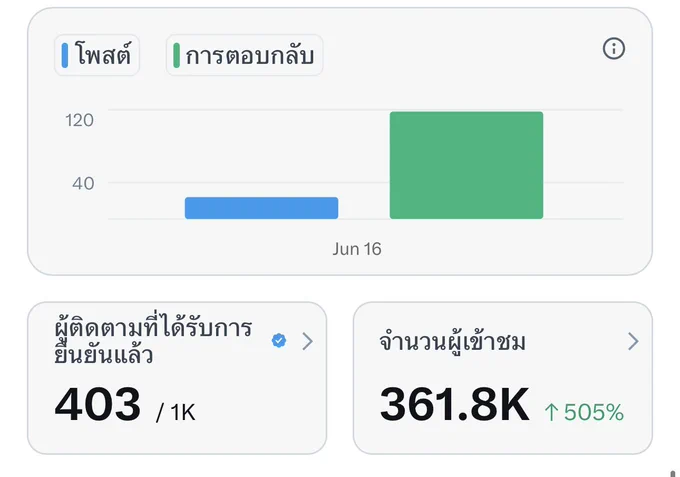Select the blue color marker beside โพสต์
Image resolution: width=680 pixels, height=477 pixels.
pos(65,55)
